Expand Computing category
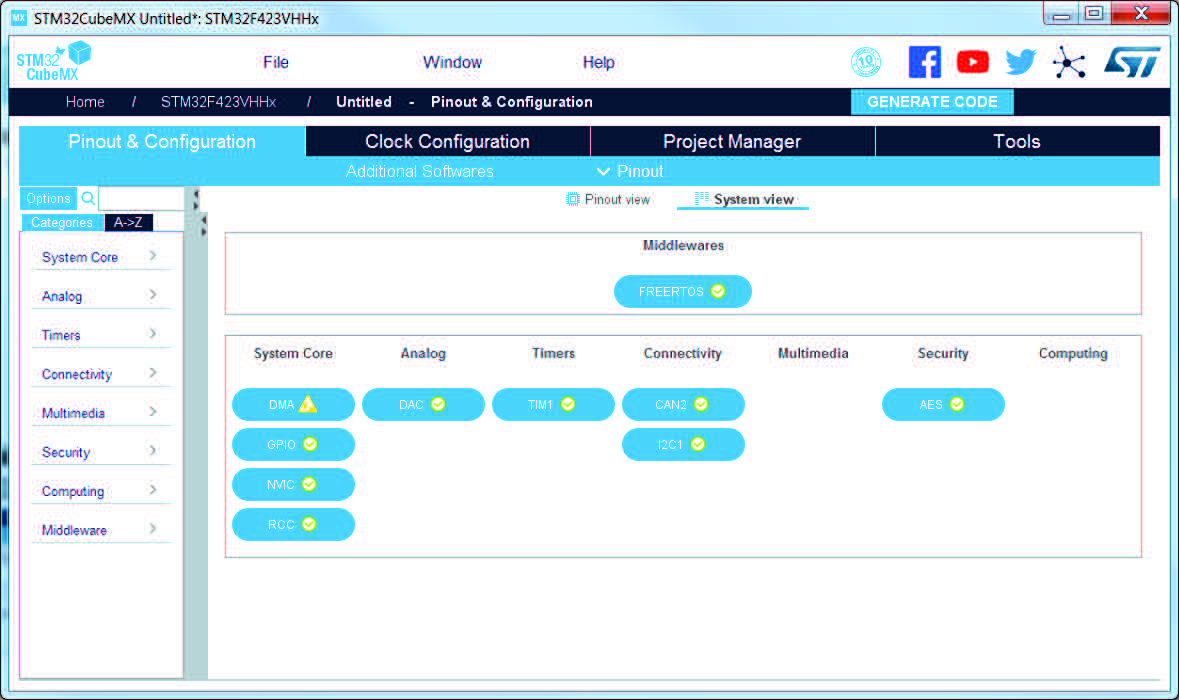This screenshot has width=1179, height=700. click(x=100, y=491)
